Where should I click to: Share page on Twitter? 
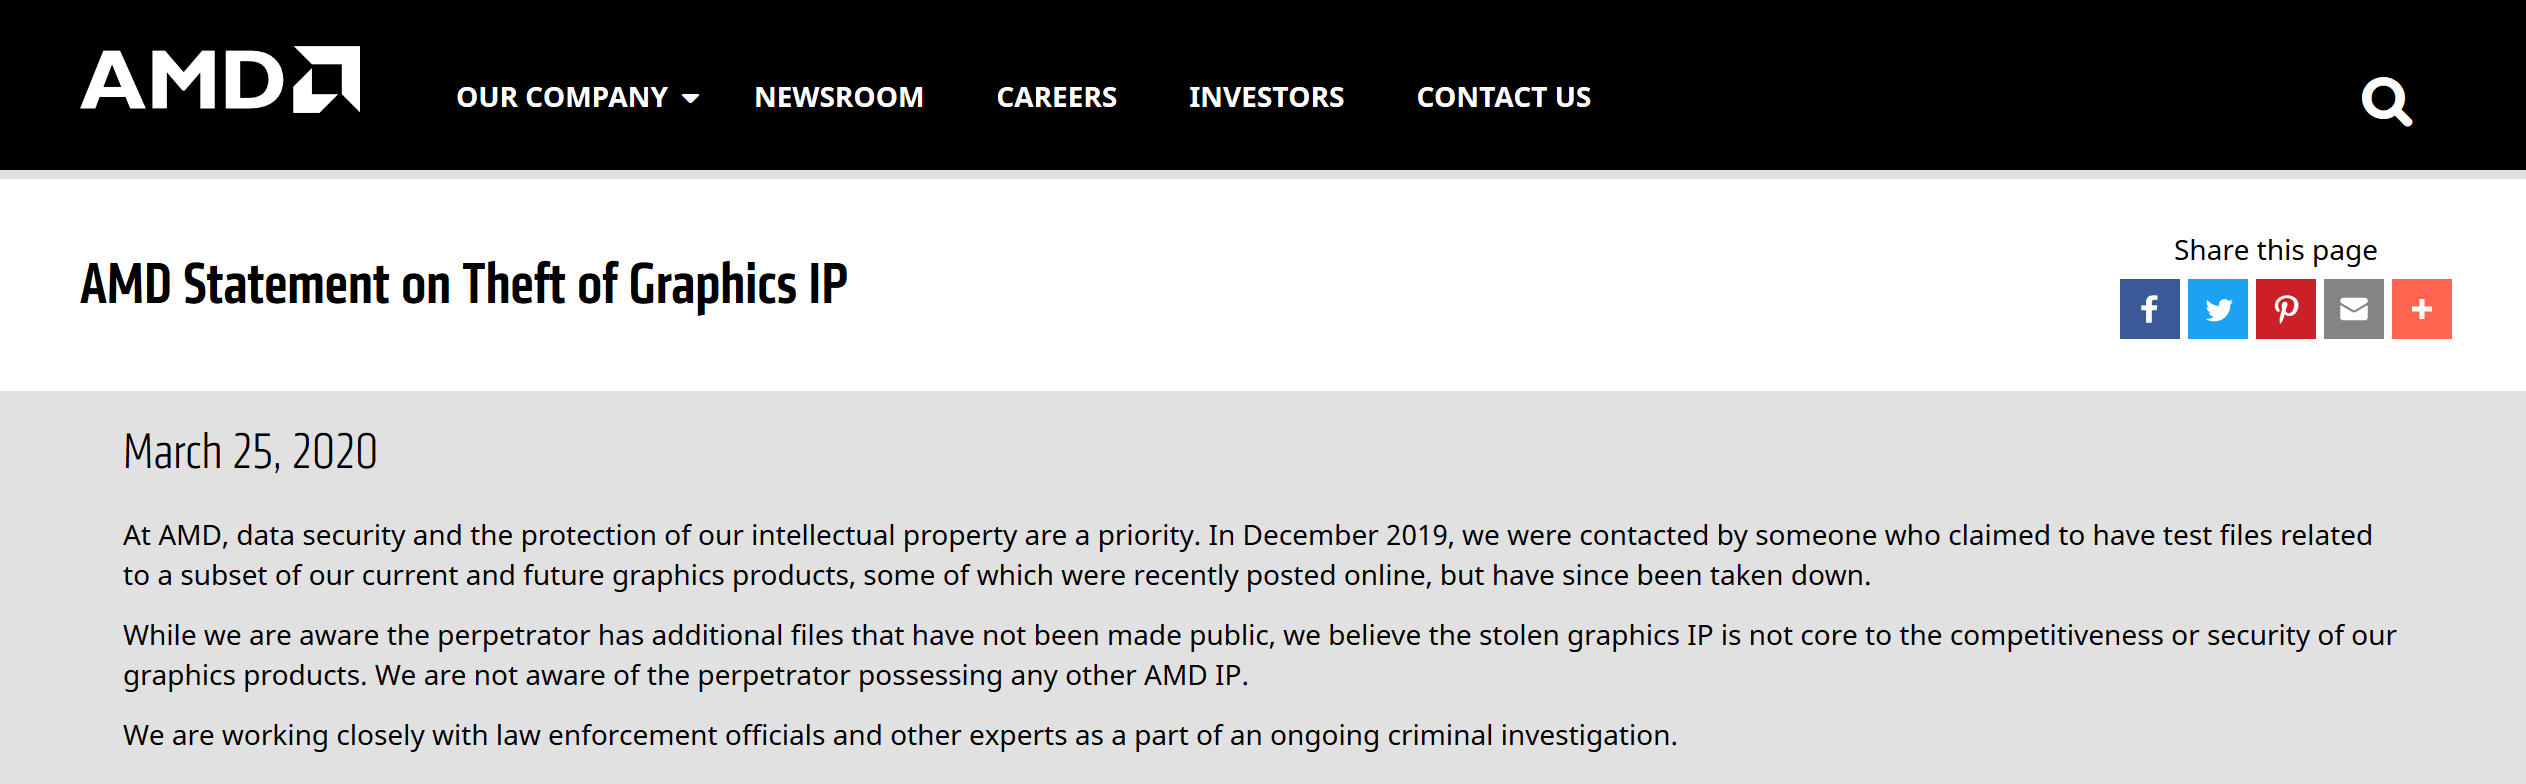pos(2217,309)
